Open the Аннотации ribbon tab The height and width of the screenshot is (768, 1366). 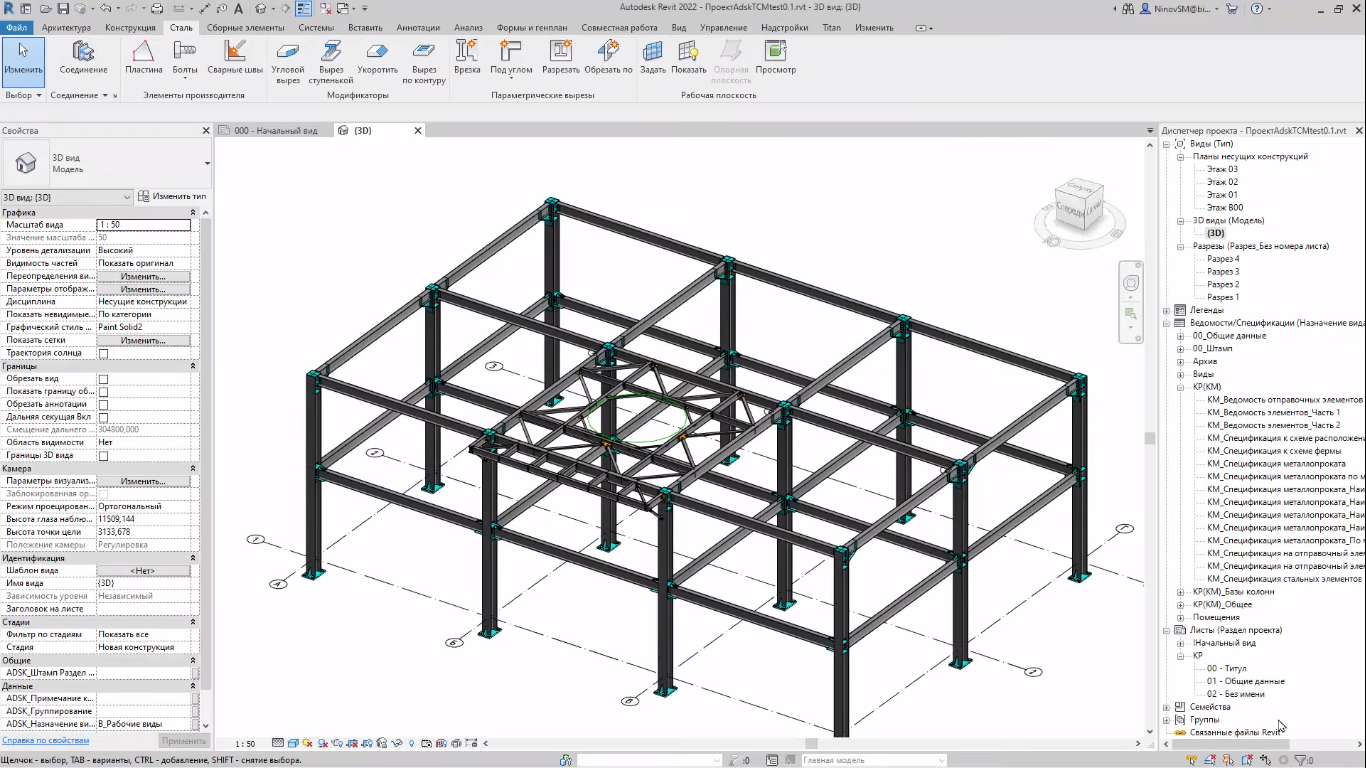coord(419,28)
